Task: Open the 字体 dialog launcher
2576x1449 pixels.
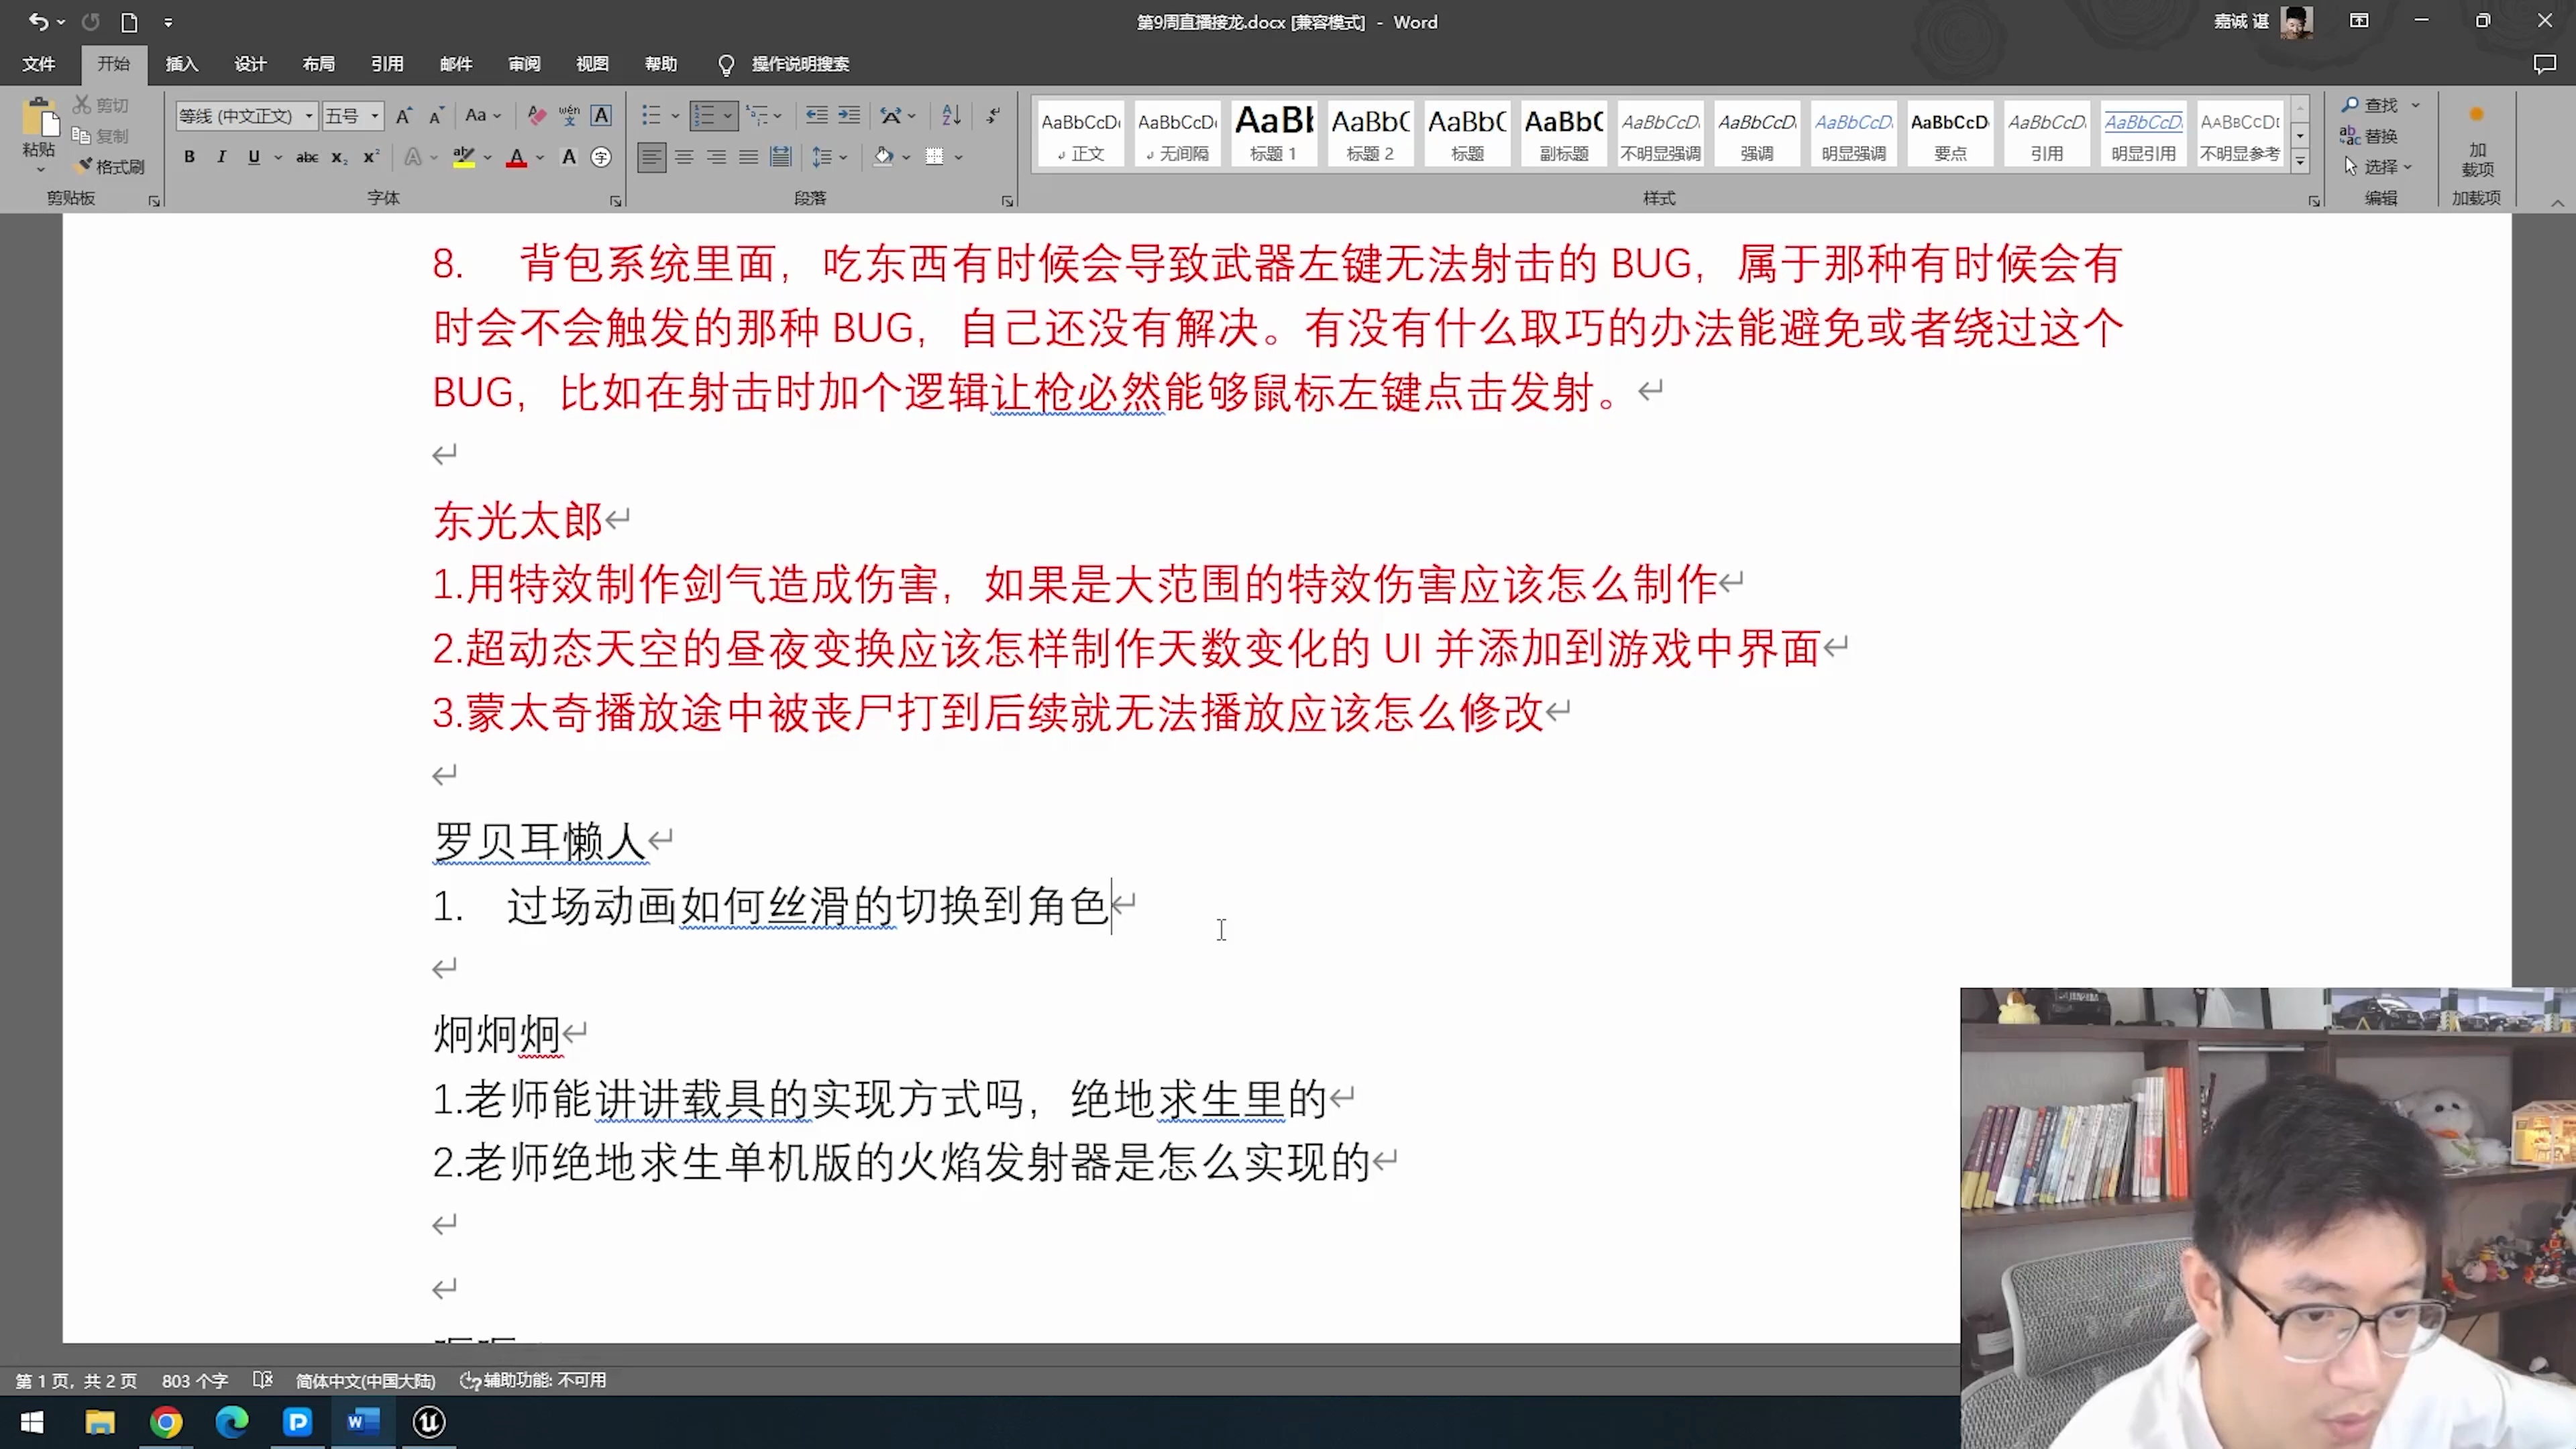Action: [x=616, y=200]
